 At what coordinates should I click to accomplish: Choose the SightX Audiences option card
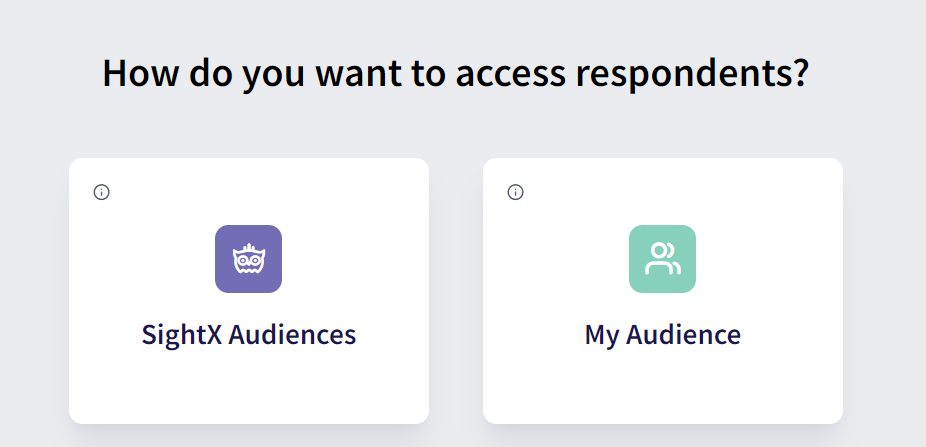click(x=249, y=291)
